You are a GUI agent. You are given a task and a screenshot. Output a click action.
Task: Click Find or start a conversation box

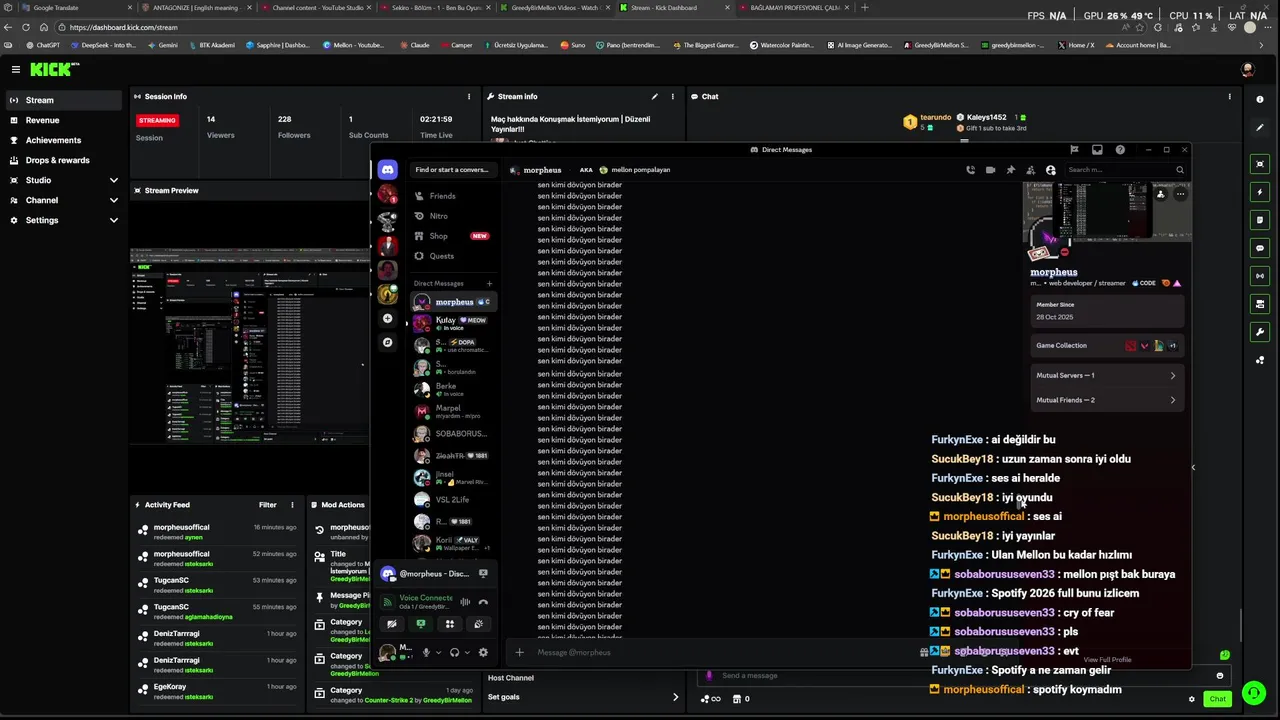click(x=452, y=170)
